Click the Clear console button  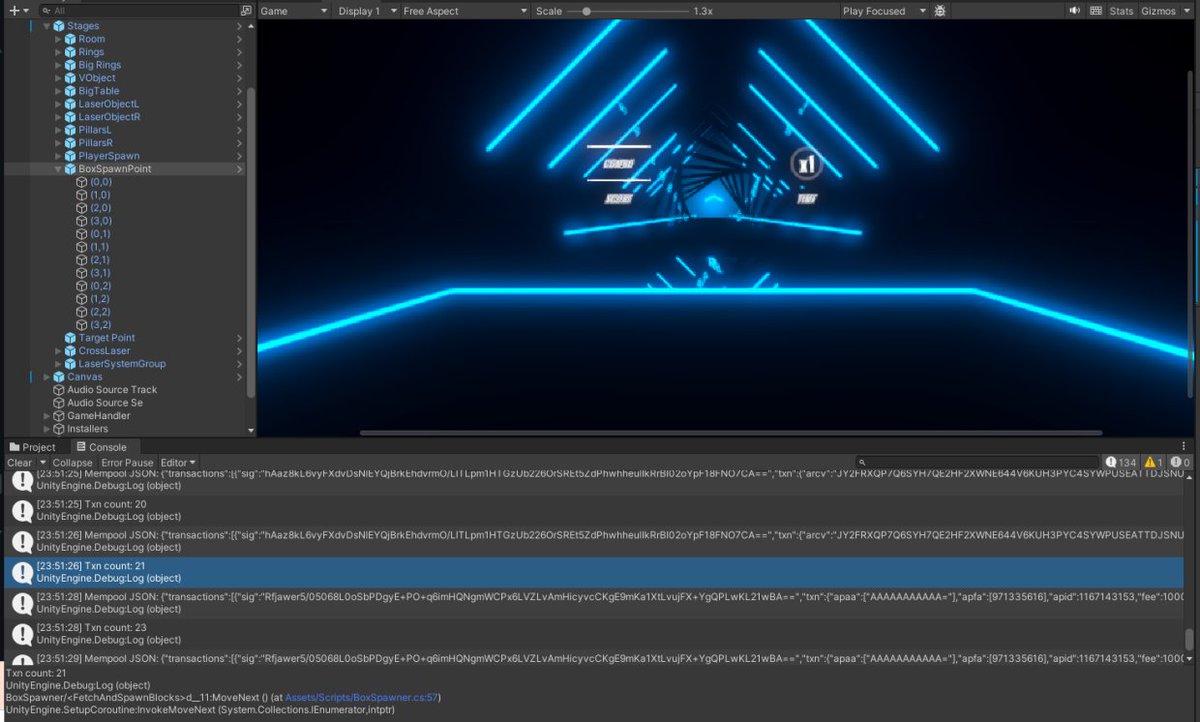coord(20,463)
